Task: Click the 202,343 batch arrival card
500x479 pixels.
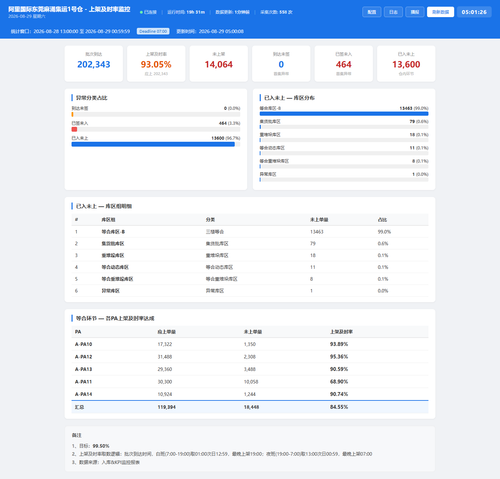Action: (x=94, y=64)
